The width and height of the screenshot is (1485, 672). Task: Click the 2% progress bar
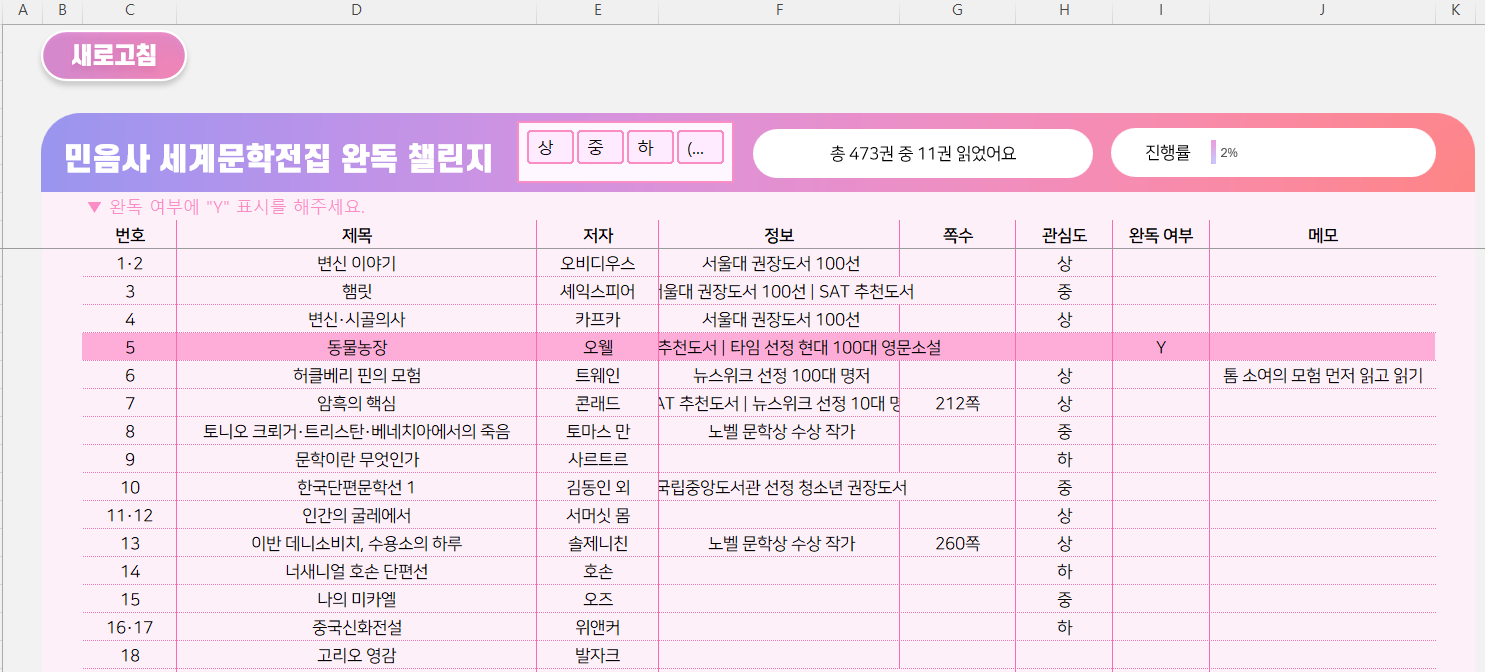pos(1214,153)
